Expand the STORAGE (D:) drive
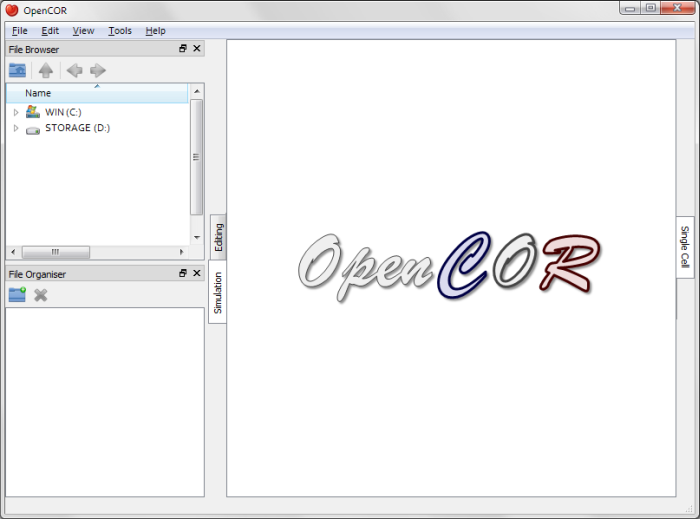The height and width of the screenshot is (519, 700). (16, 128)
